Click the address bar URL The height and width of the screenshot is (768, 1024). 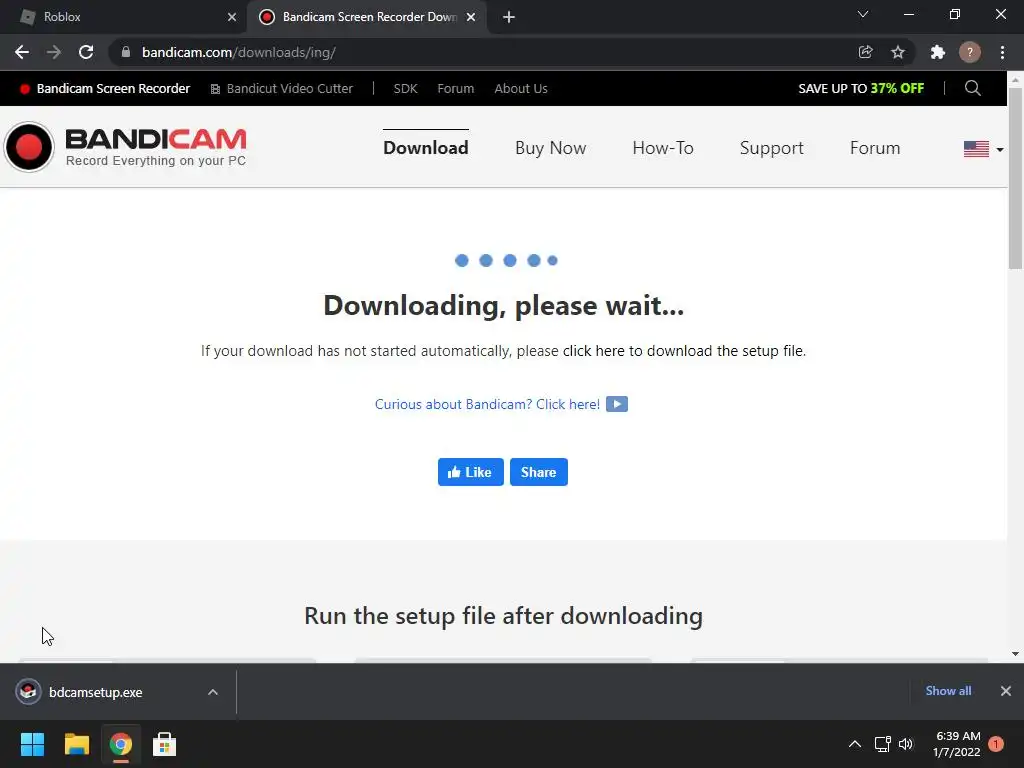[x=239, y=52]
